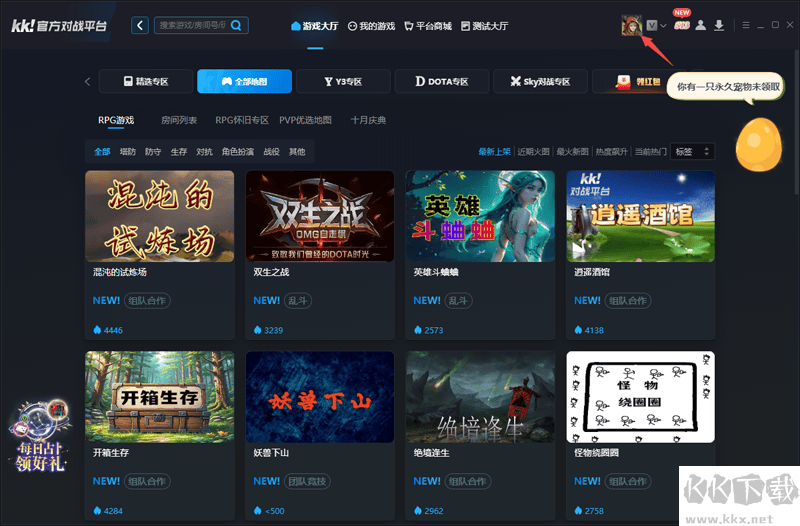Open the 双生之战 game thumbnail
Viewport: 800px width, 526px height.
pyautogui.click(x=320, y=216)
